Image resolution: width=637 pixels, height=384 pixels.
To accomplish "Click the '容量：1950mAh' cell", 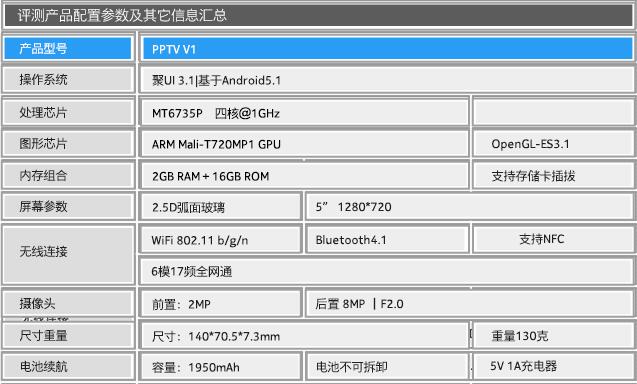I will pyautogui.click(x=221, y=367).
